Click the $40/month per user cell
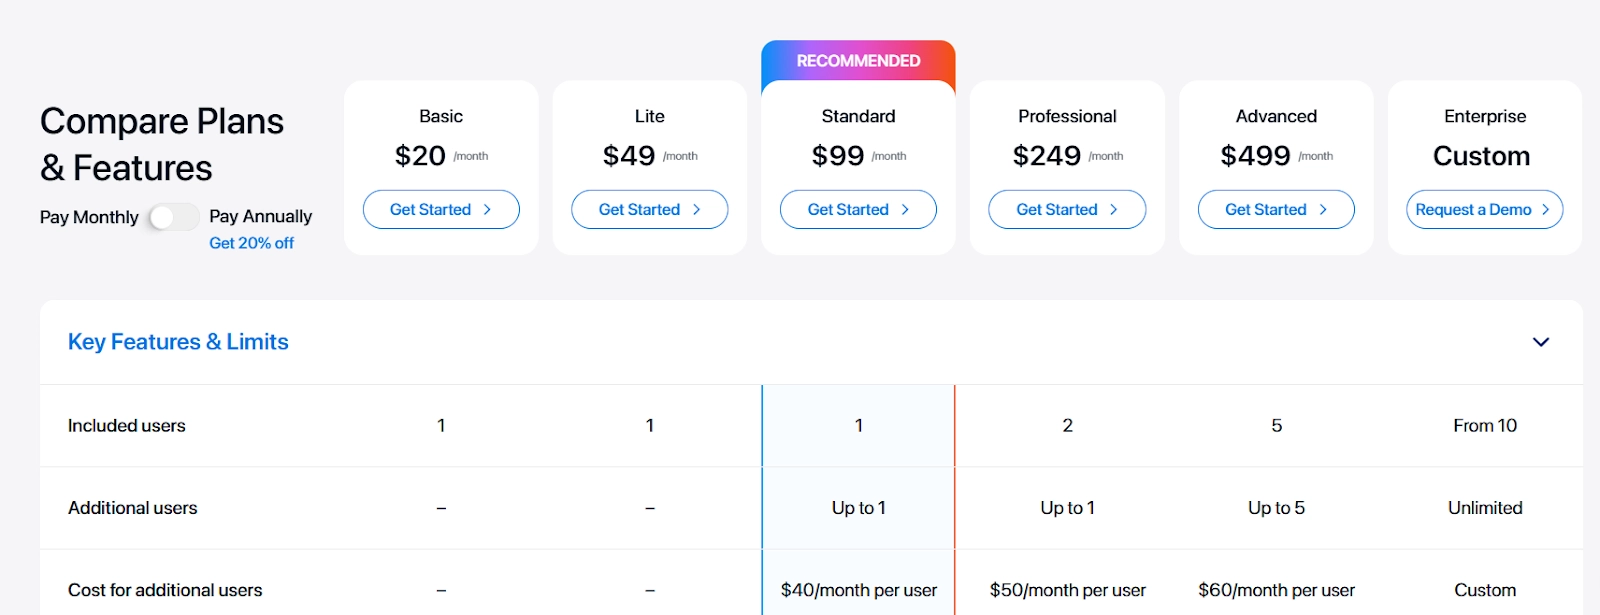This screenshot has width=1600, height=615. click(x=858, y=590)
